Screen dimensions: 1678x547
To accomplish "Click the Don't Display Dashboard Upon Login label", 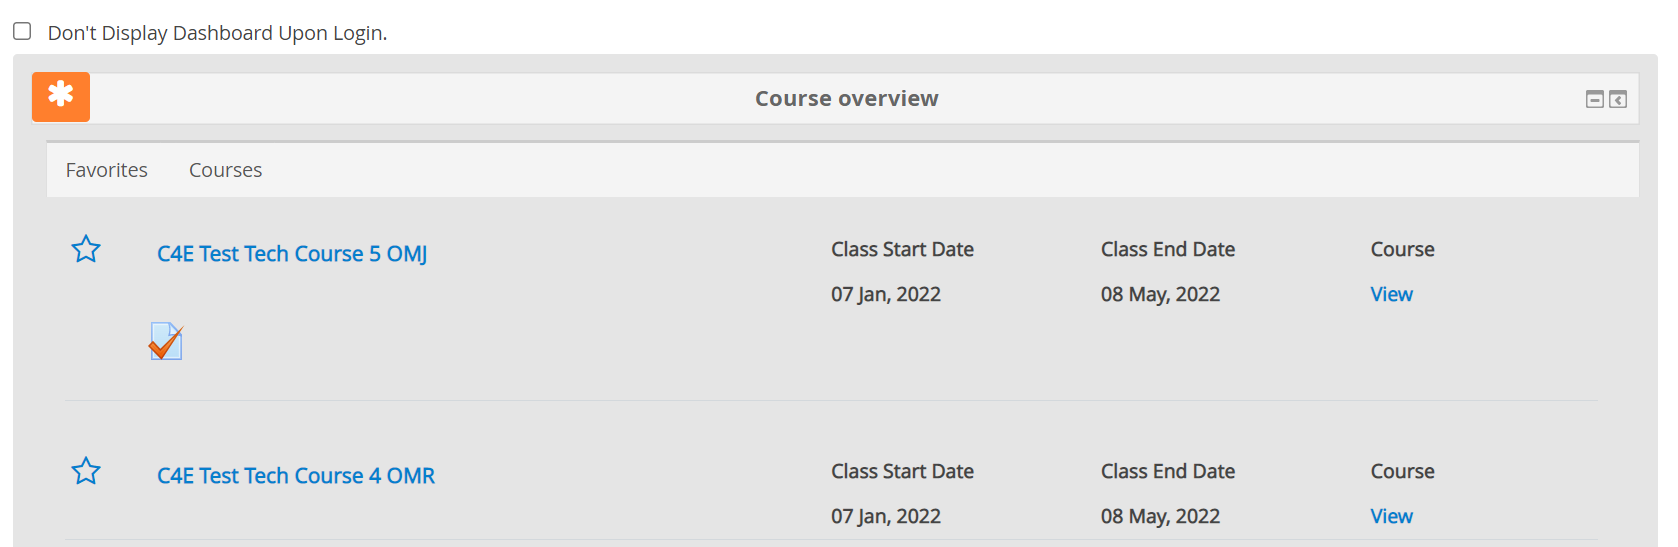I will 217,33.
